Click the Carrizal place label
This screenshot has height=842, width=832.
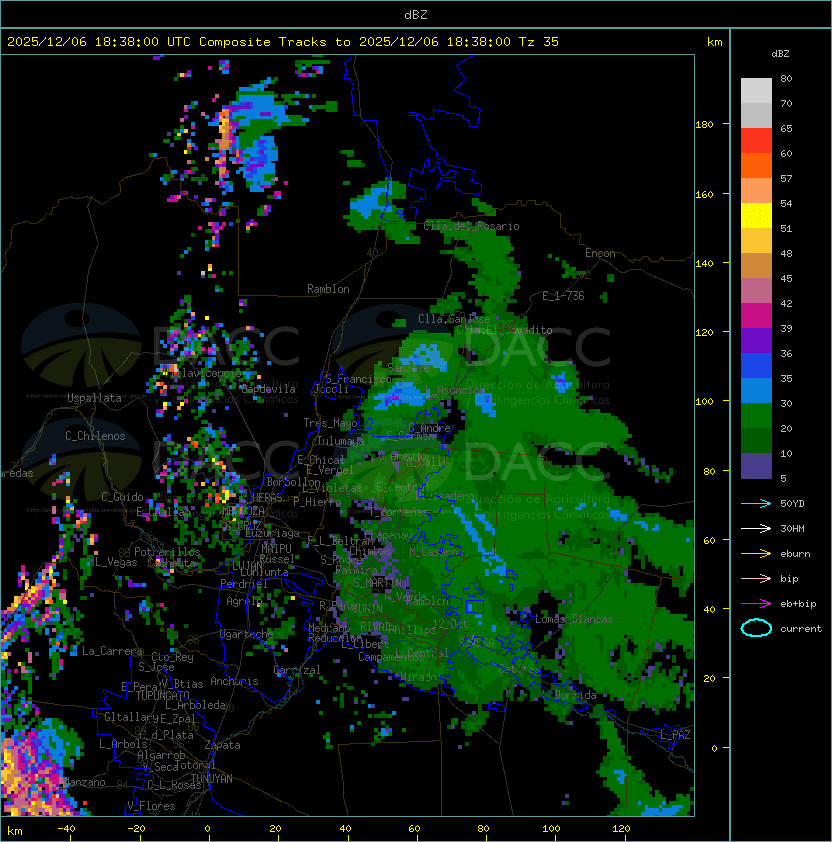[297, 670]
